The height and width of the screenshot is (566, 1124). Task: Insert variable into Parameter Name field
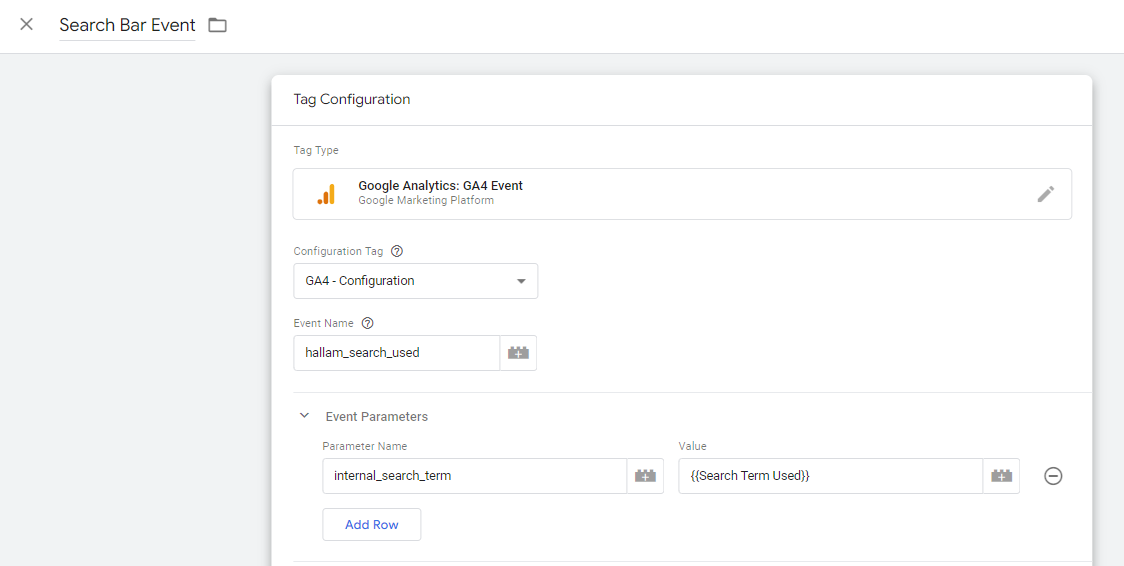coord(645,476)
